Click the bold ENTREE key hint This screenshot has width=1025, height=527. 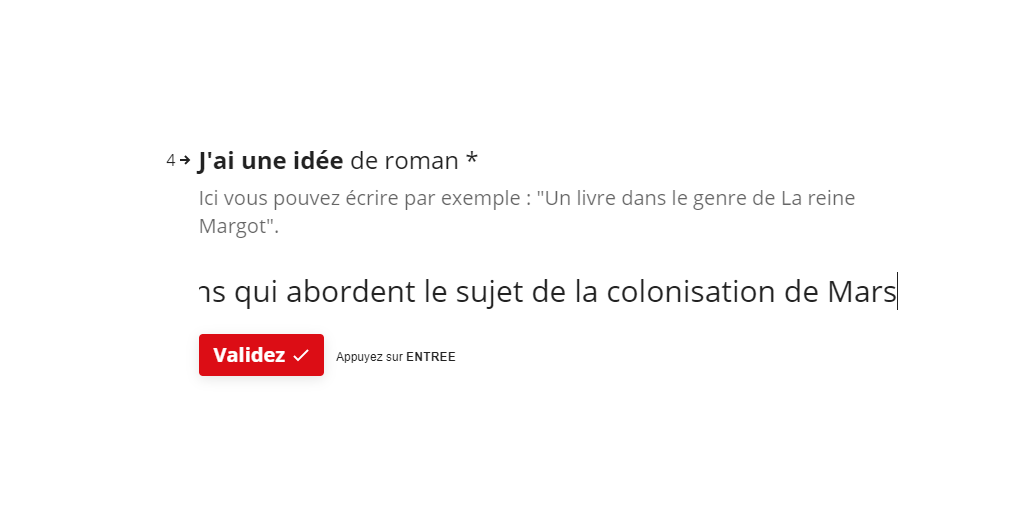(431, 357)
